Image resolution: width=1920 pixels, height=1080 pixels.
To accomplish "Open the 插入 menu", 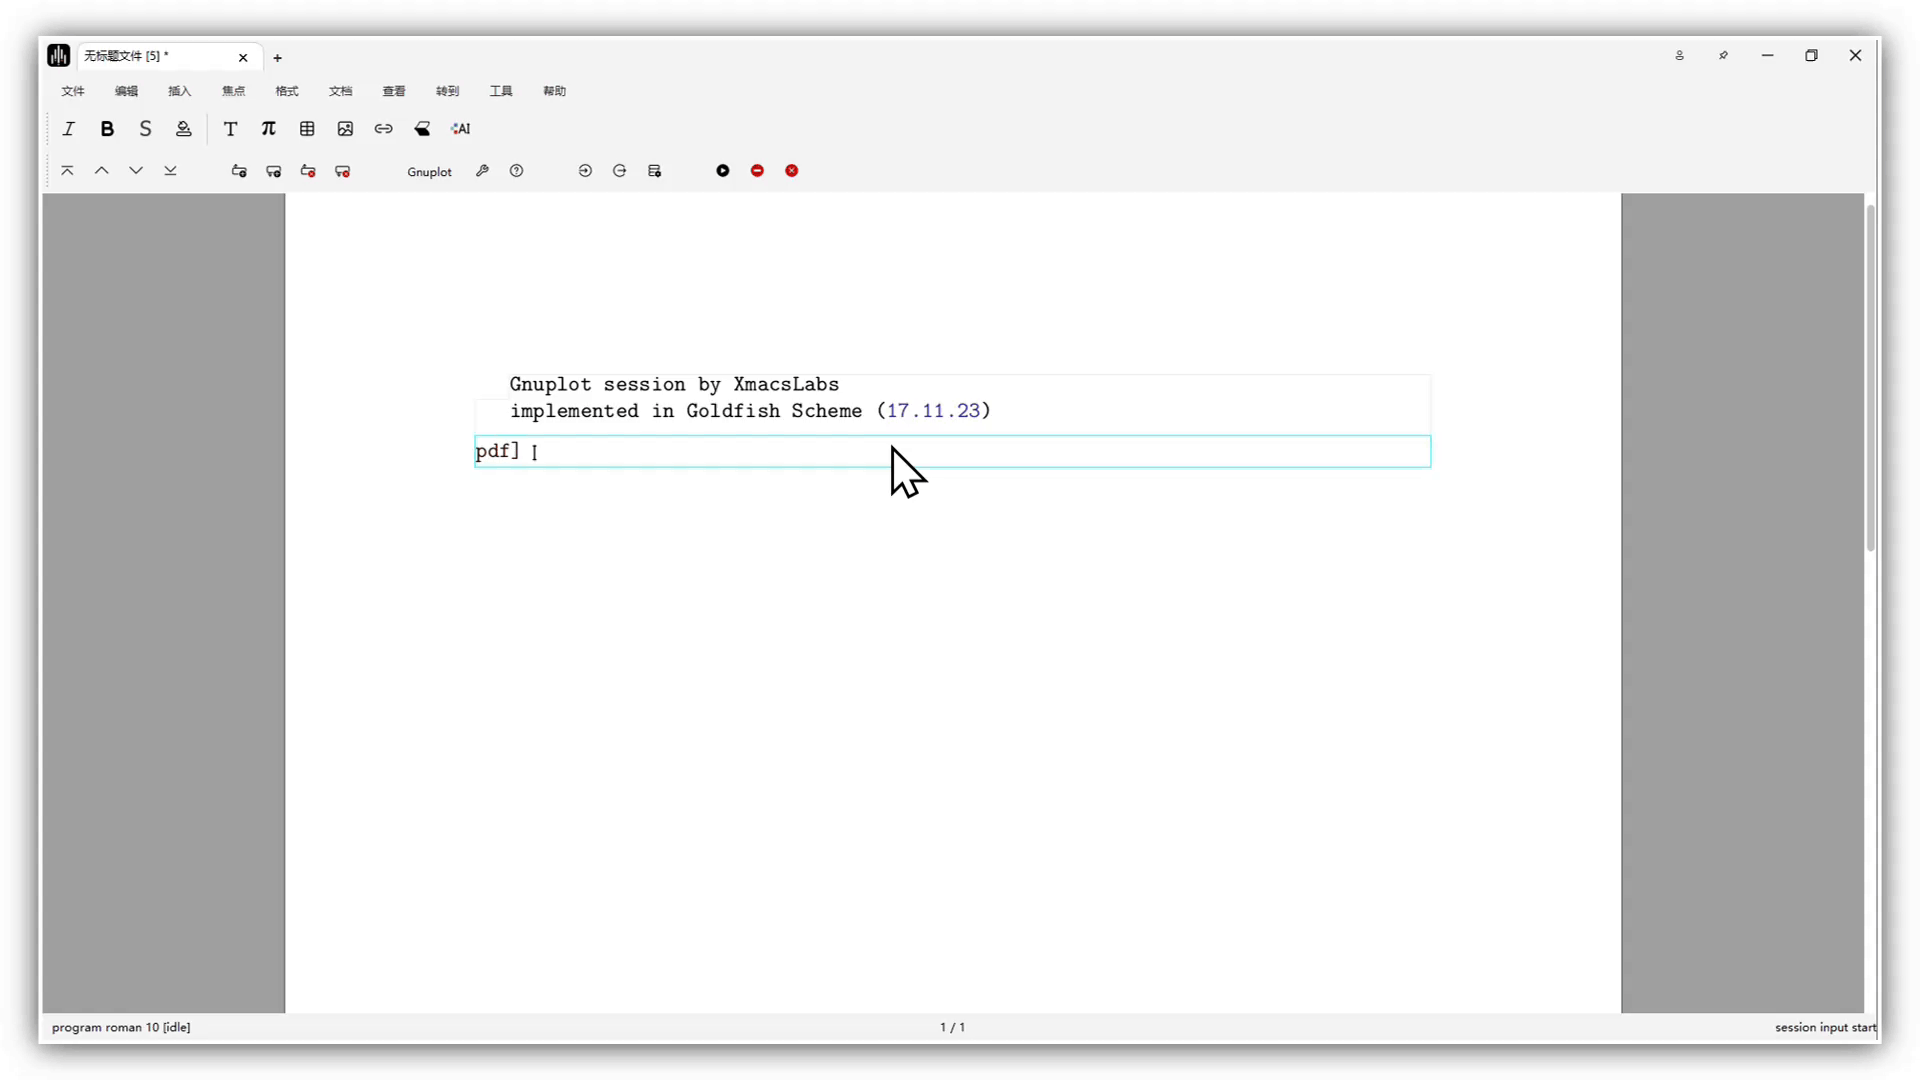I will (180, 91).
